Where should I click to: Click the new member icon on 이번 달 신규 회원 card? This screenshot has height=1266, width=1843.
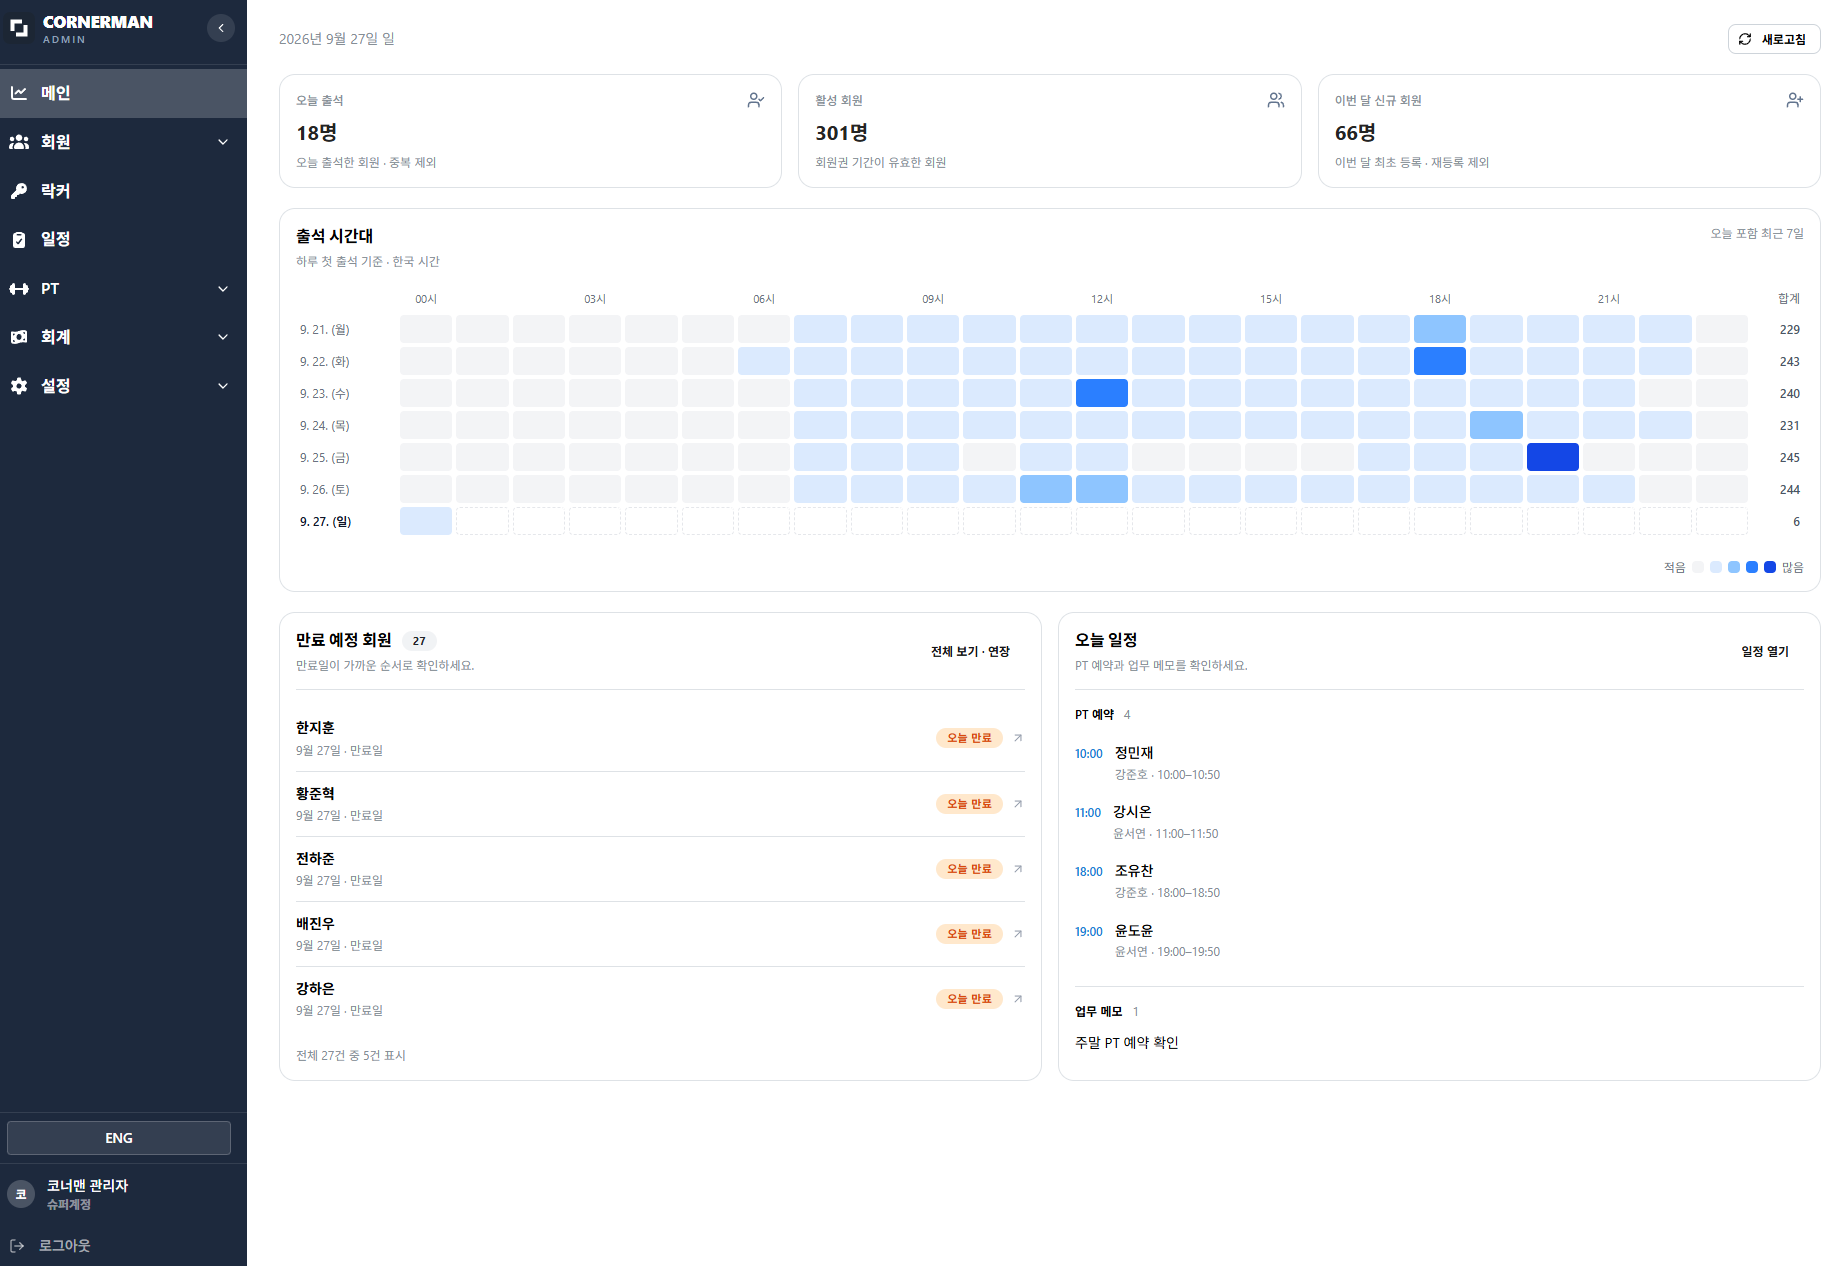coord(1794,100)
